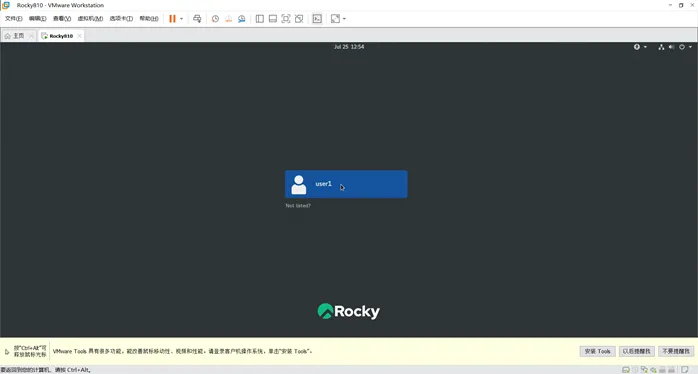Screen dimensions: 698x374
Task: Click the Send Ctrl+Alt+Del toolbar icon
Action: [x=197, y=19]
